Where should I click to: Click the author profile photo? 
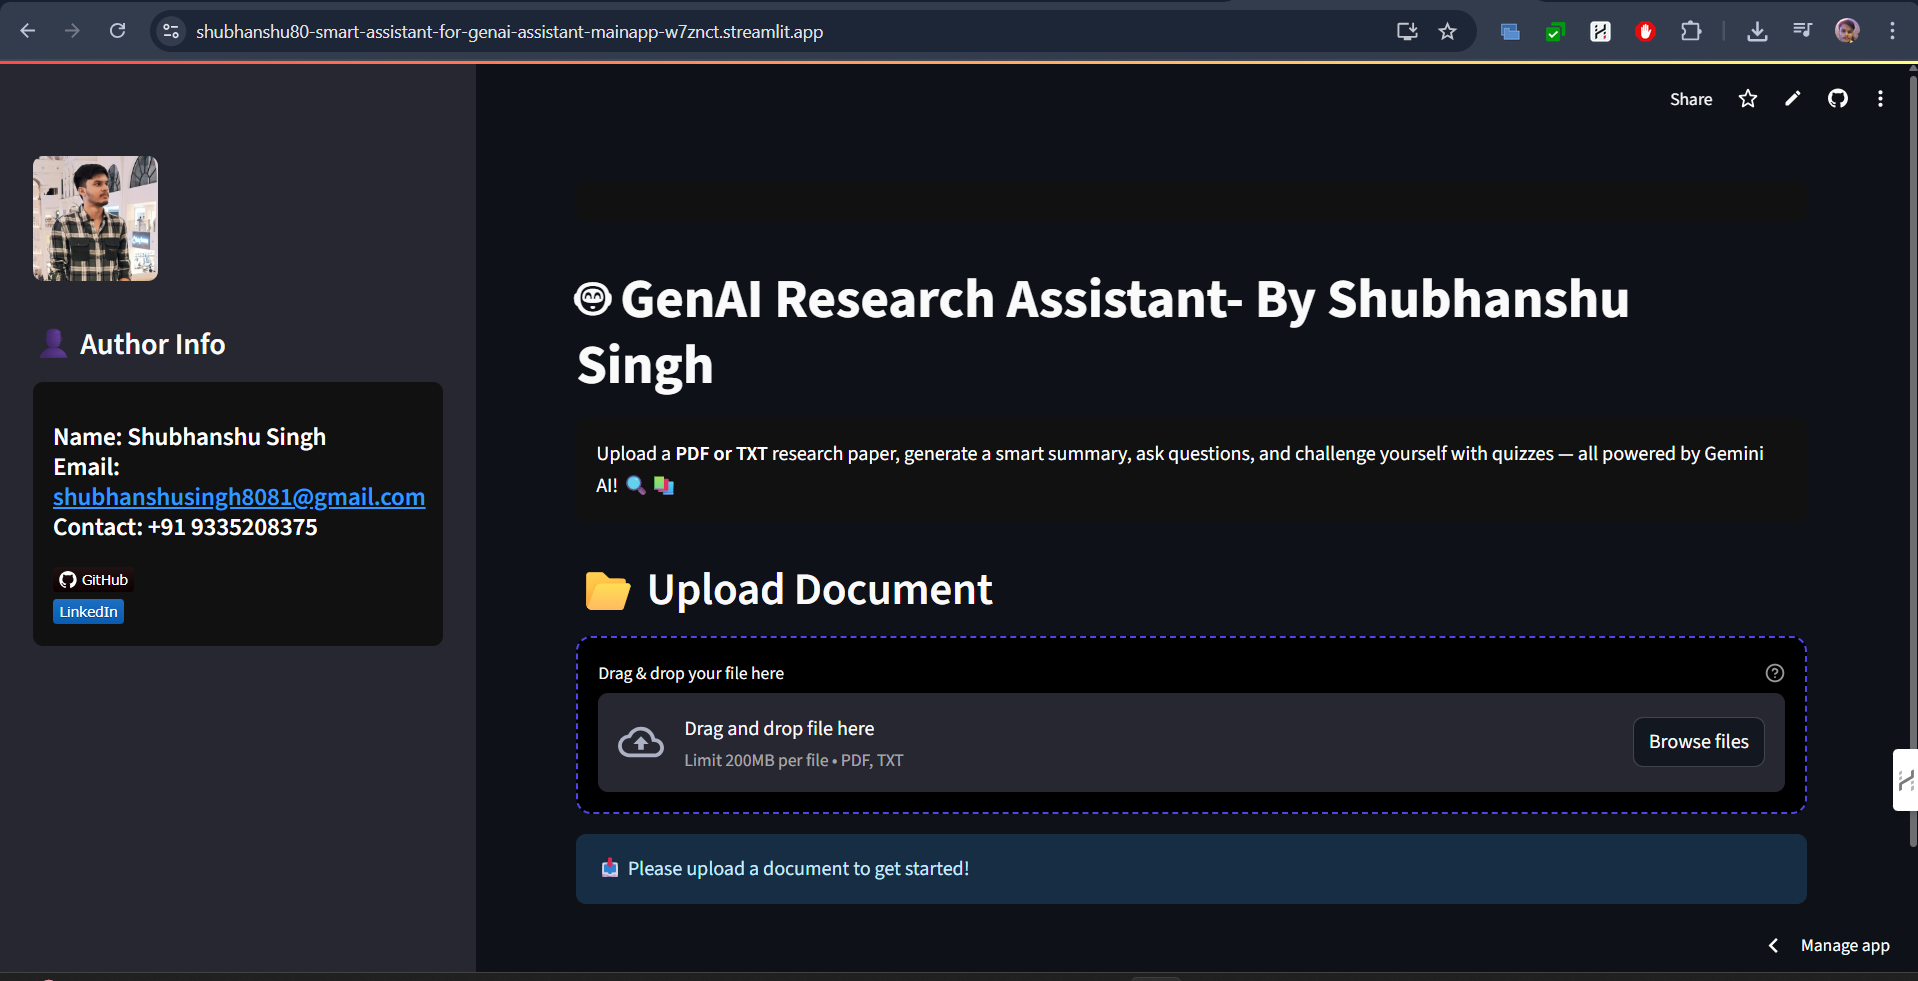point(95,218)
